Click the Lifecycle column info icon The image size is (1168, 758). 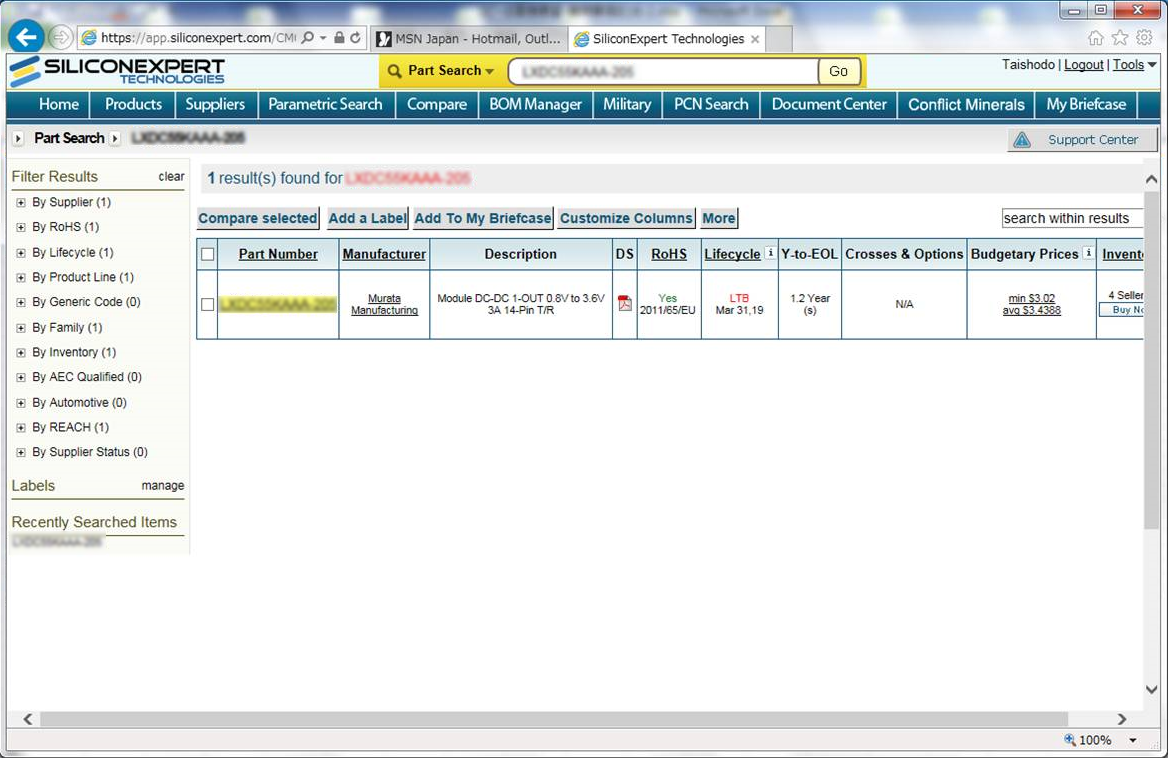pos(769,253)
